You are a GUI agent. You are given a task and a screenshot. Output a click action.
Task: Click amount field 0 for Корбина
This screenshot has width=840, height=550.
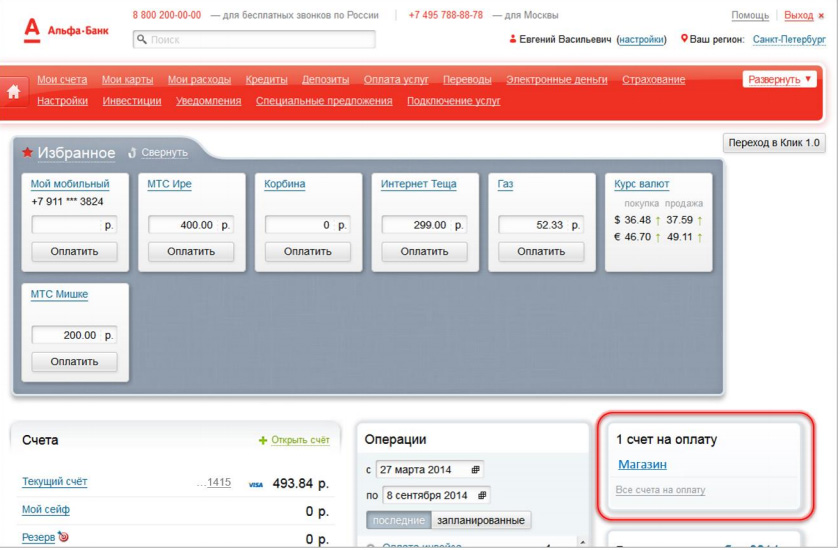point(308,225)
